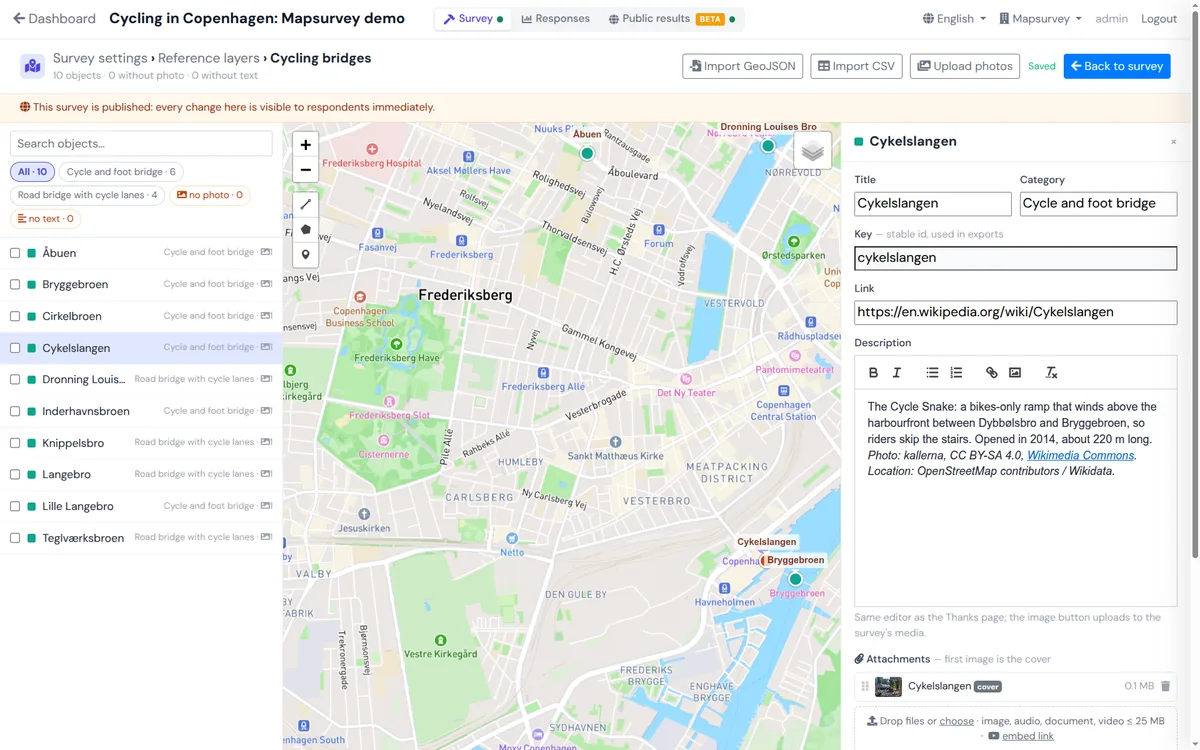
Task: Tick the Åbuen checkbox
Action: click(x=15, y=253)
